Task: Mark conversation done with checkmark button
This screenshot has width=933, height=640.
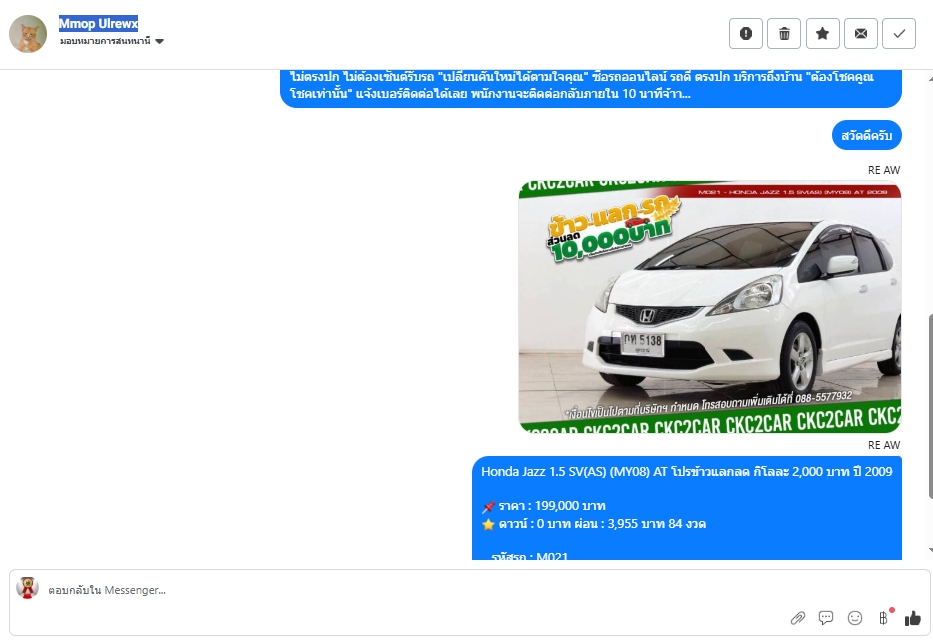Action: 898,34
